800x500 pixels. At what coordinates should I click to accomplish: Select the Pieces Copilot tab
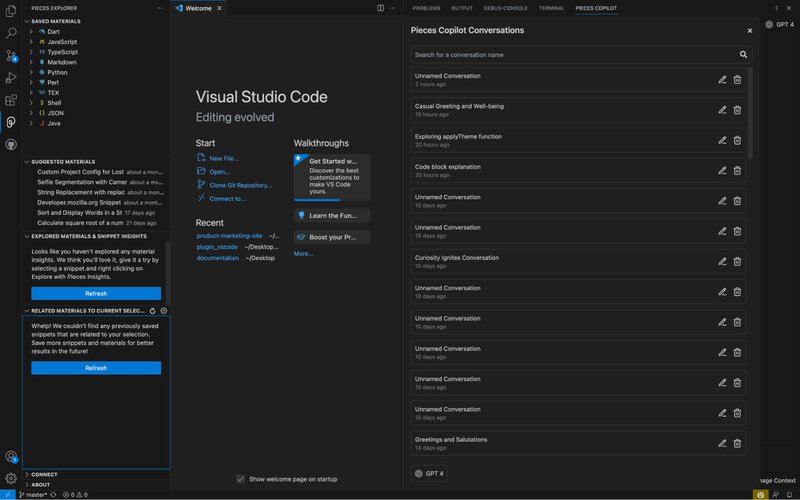tap(596, 8)
